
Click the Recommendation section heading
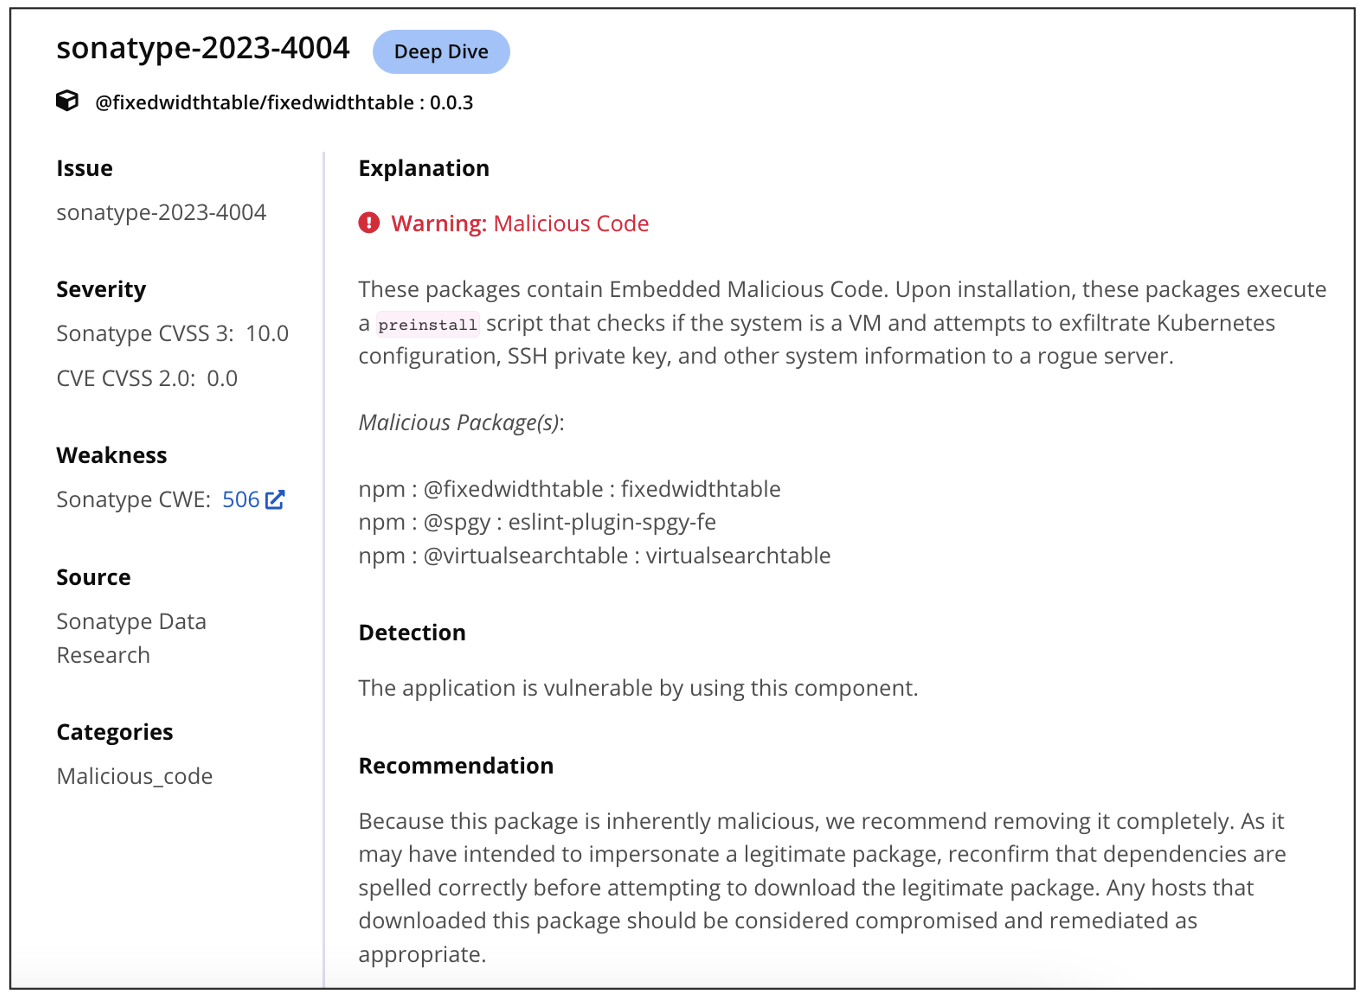click(x=456, y=766)
